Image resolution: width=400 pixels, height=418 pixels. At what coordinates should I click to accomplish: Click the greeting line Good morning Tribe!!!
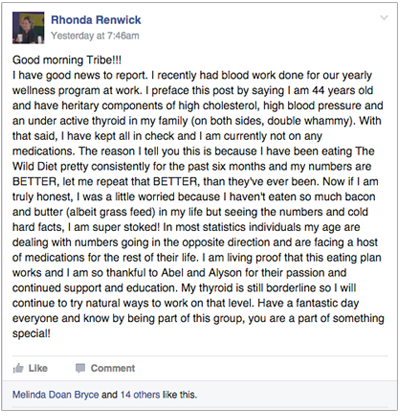tap(67, 60)
